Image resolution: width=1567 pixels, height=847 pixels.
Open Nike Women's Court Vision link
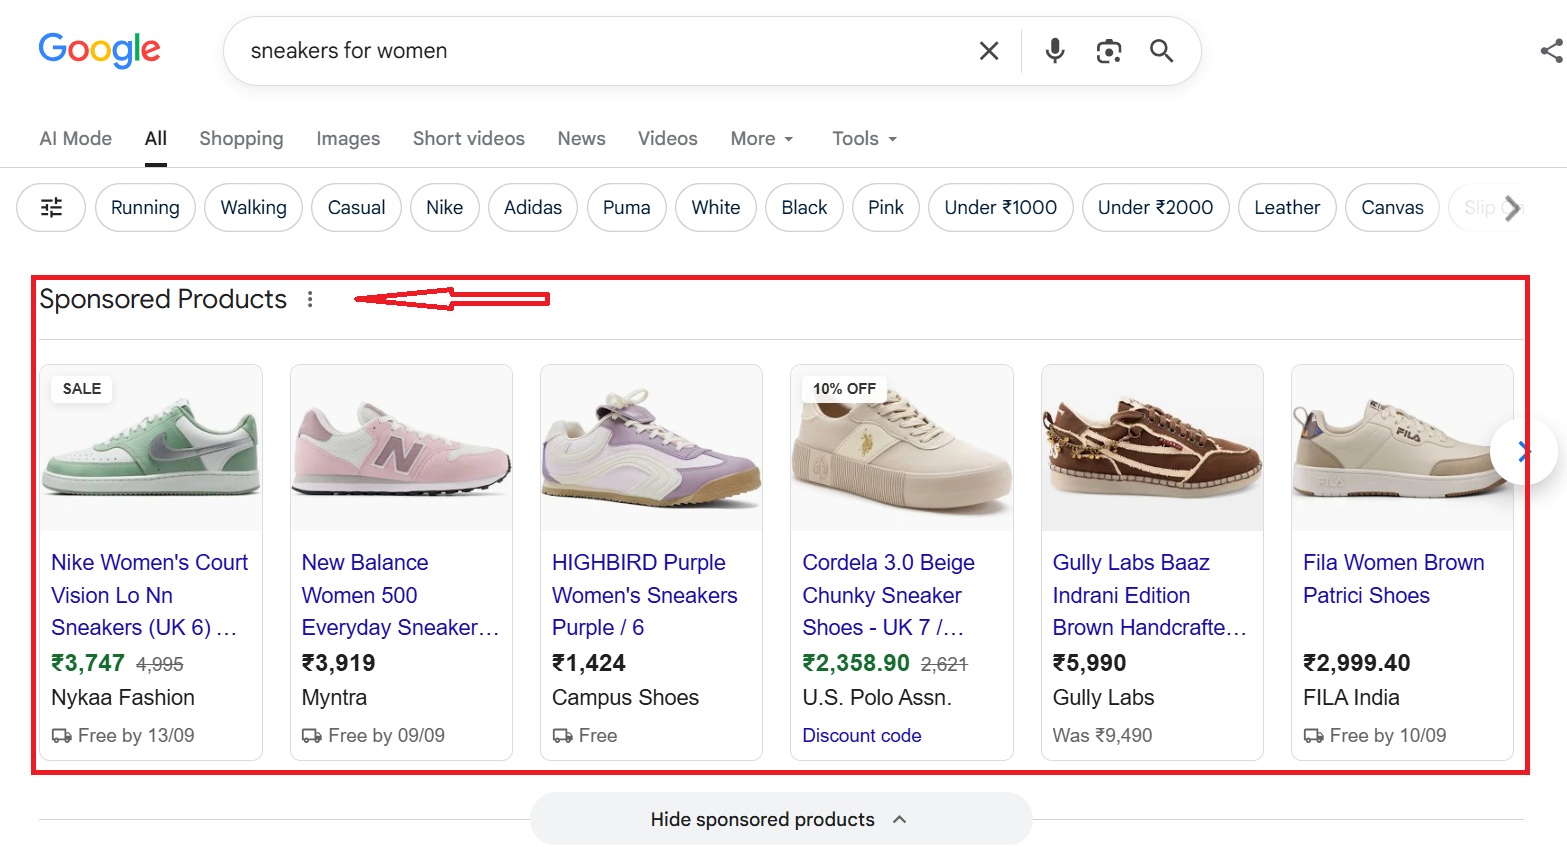[x=150, y=595]
